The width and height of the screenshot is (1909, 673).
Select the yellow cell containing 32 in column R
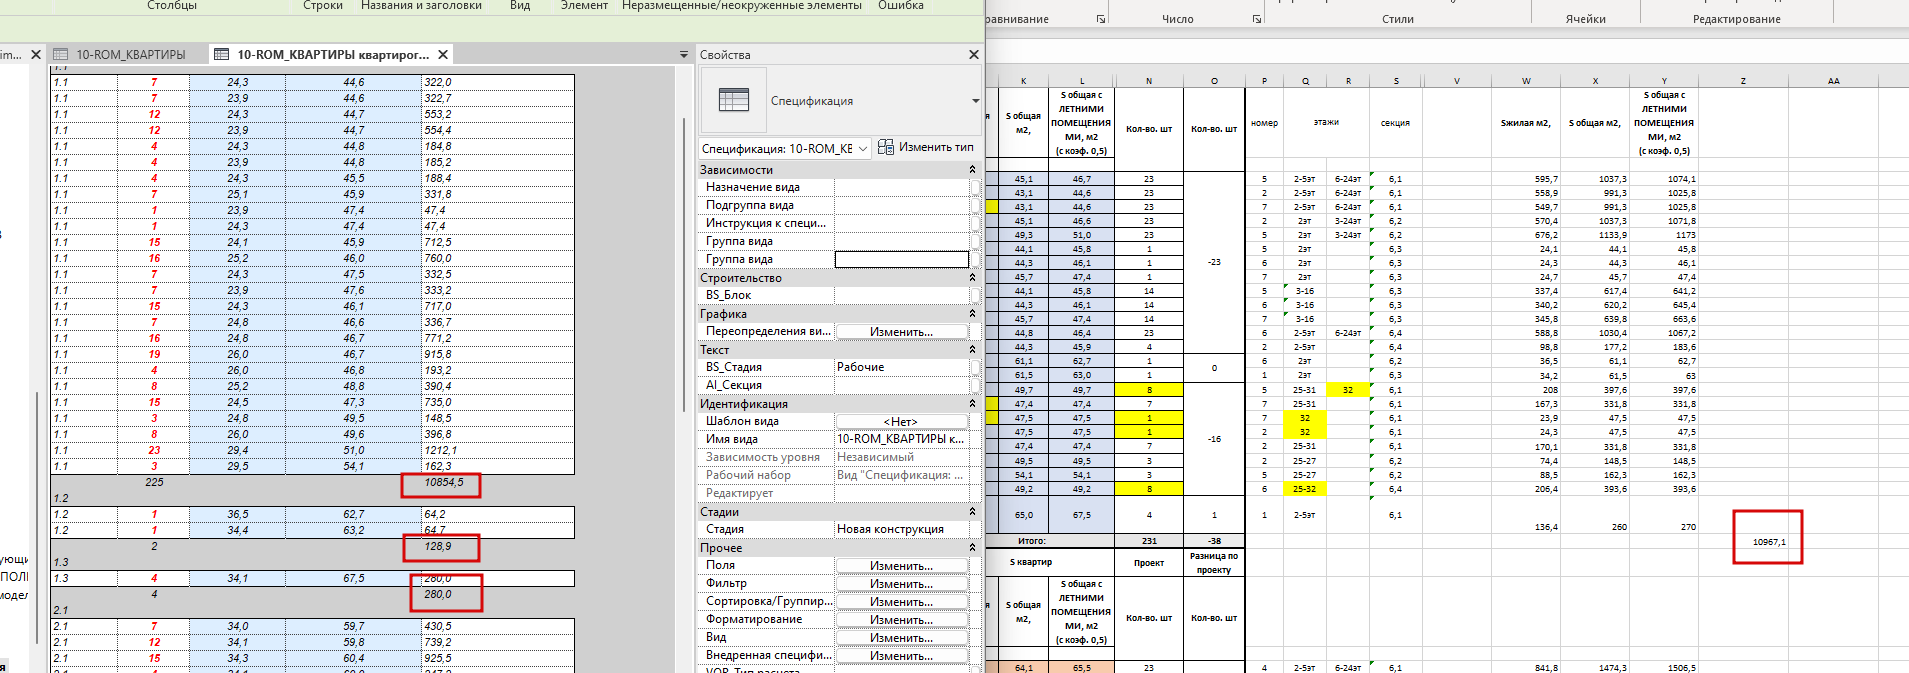tap(1347, 390)
